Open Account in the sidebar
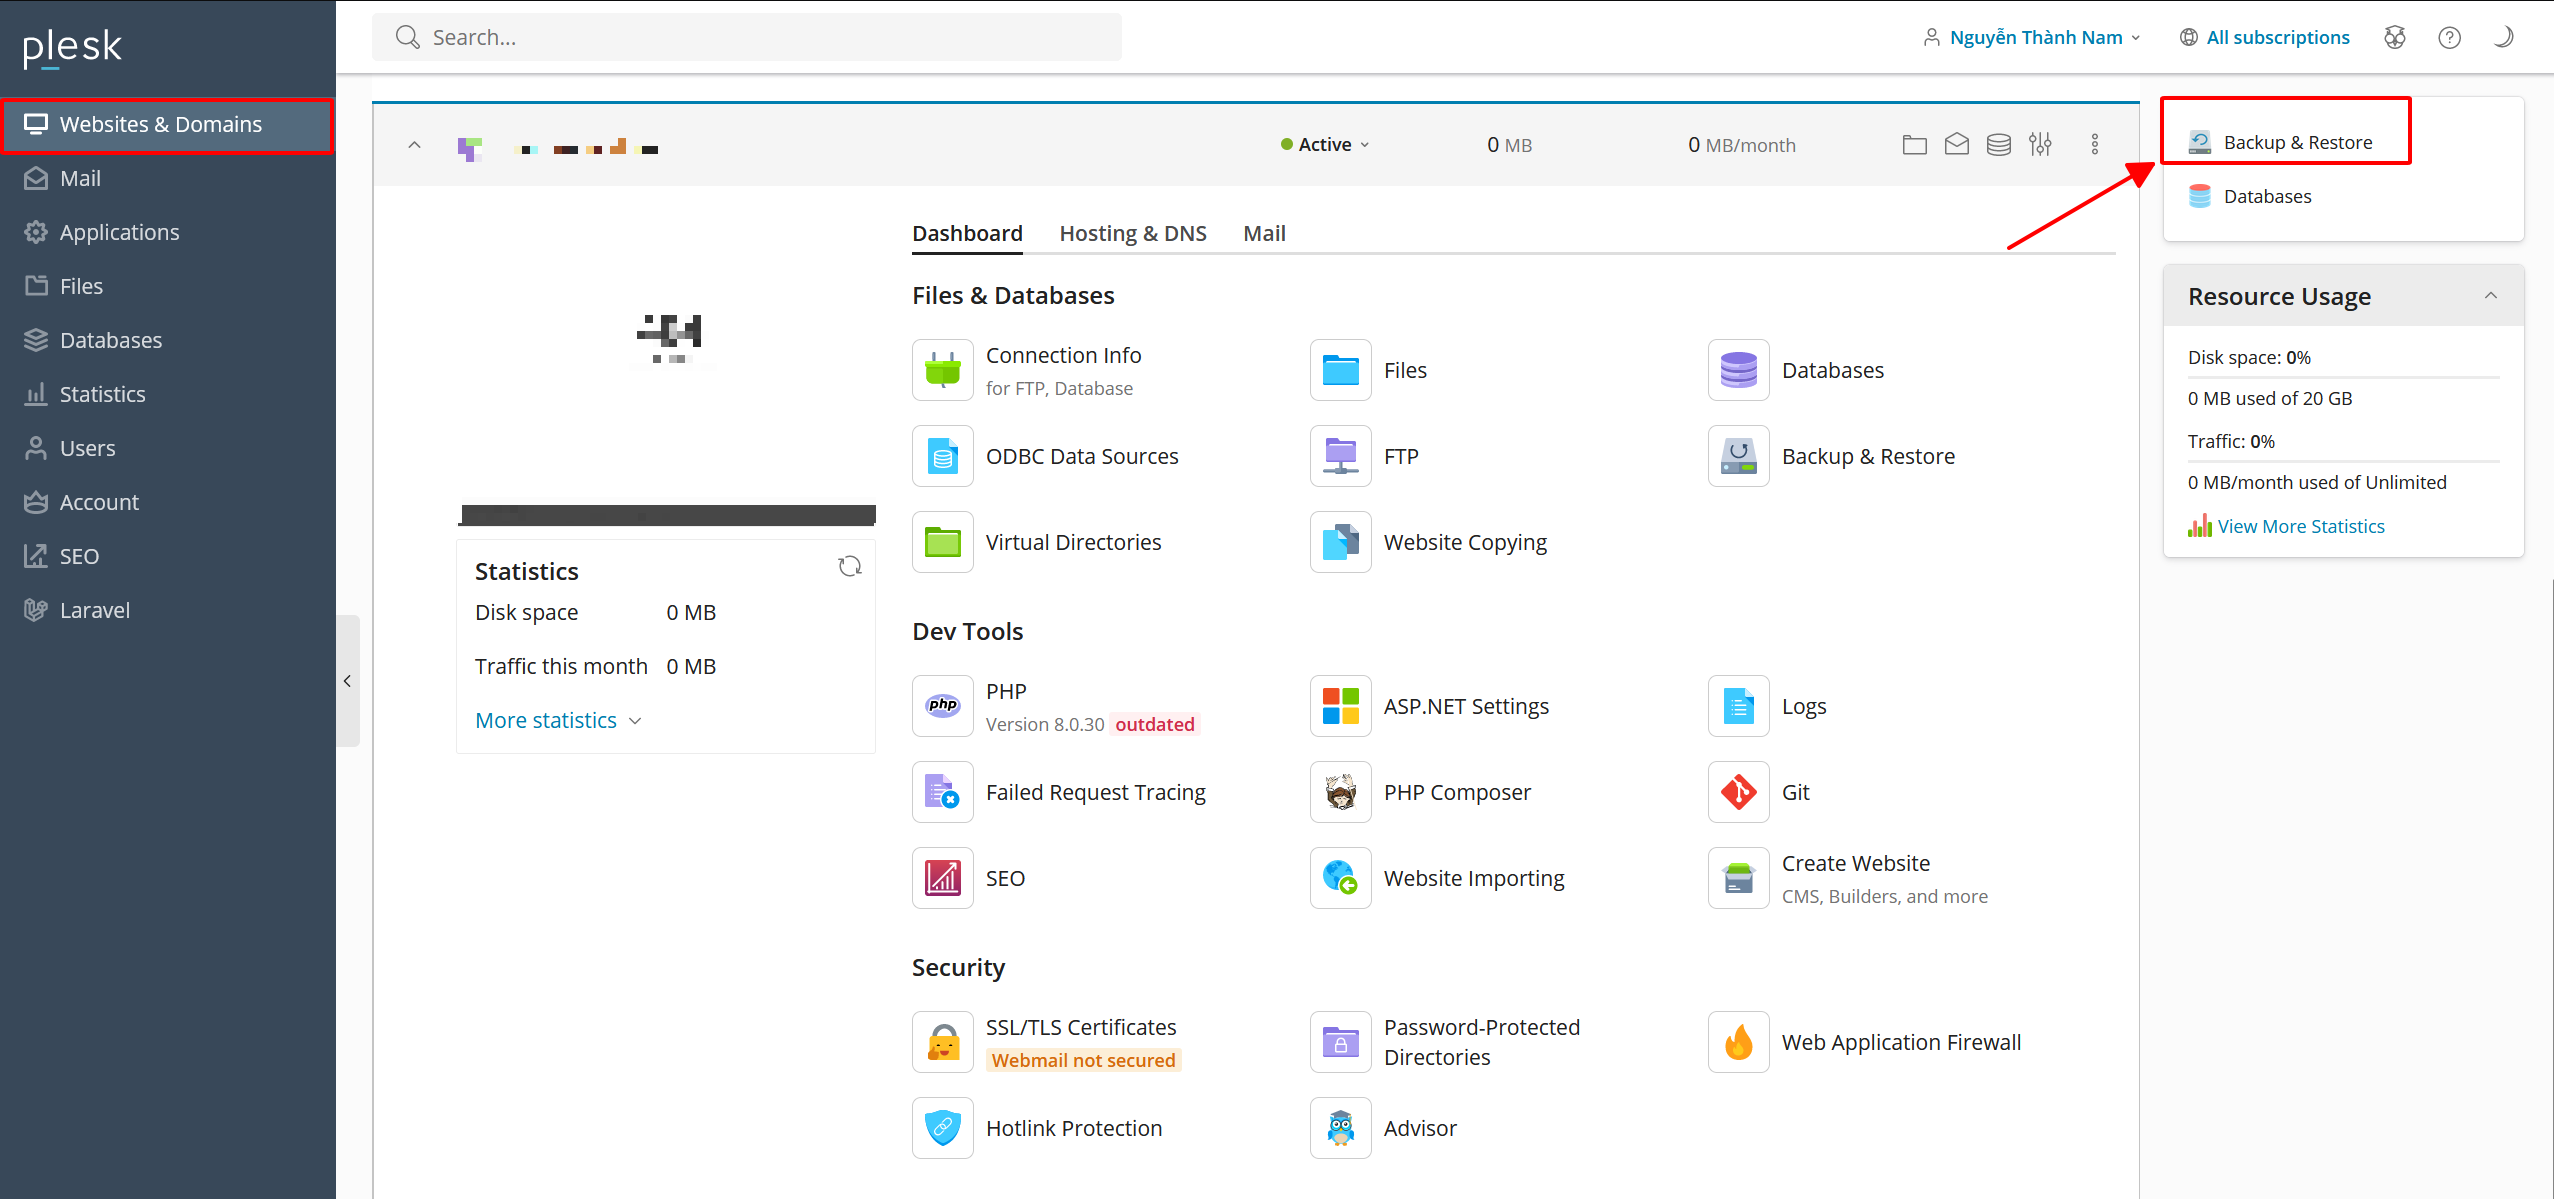Image resolution: width=2554 pixels, height=1199 pixels. (167, 502)
